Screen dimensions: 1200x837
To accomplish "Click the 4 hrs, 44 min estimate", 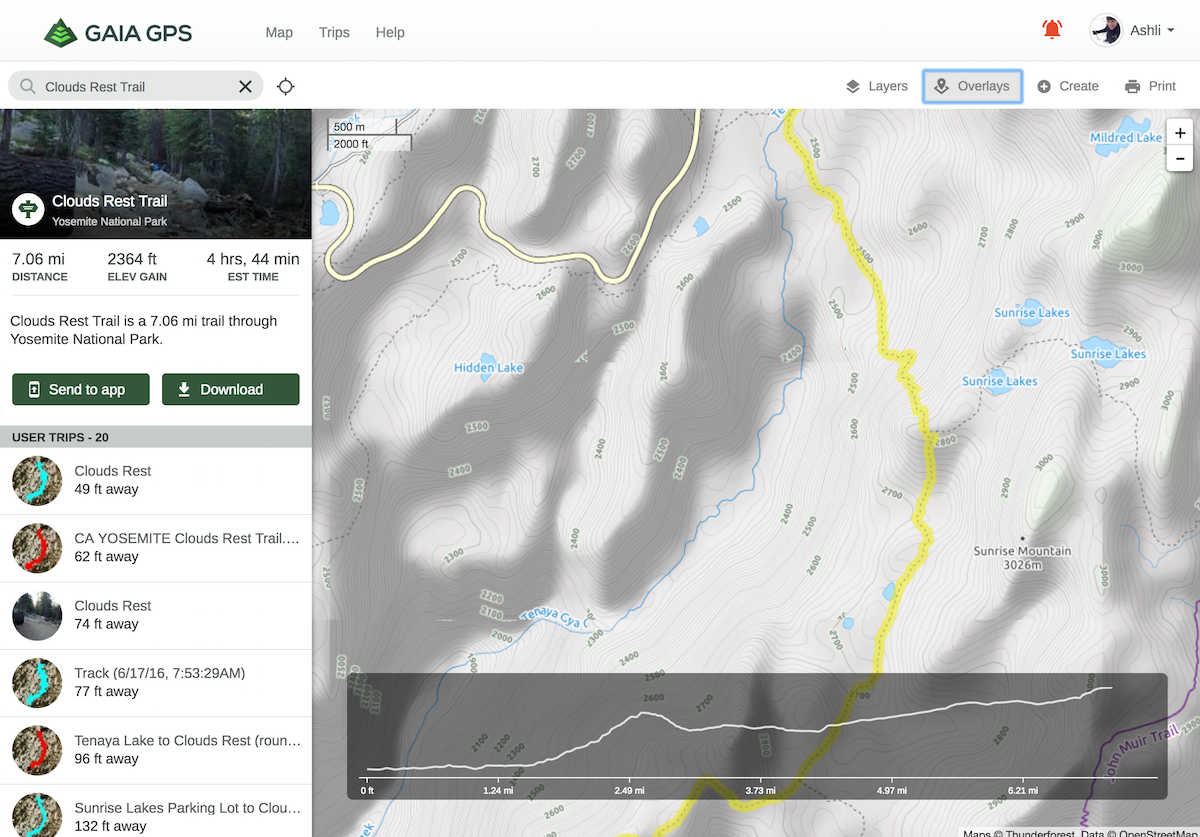I will click(253, 259).
